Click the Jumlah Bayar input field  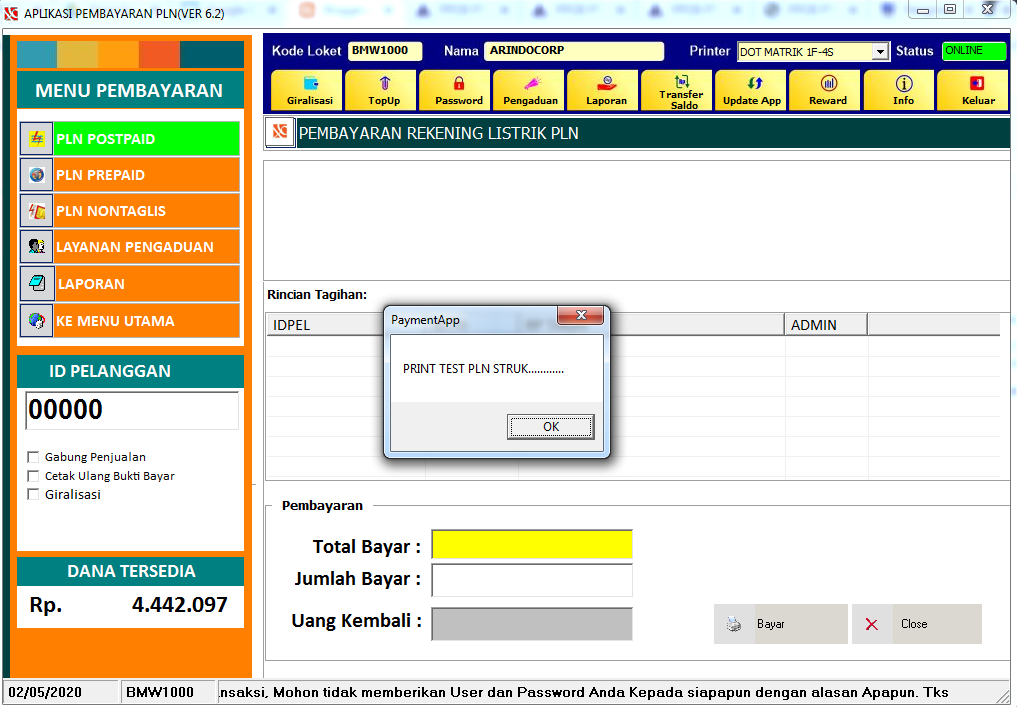[x=532, y=580]
